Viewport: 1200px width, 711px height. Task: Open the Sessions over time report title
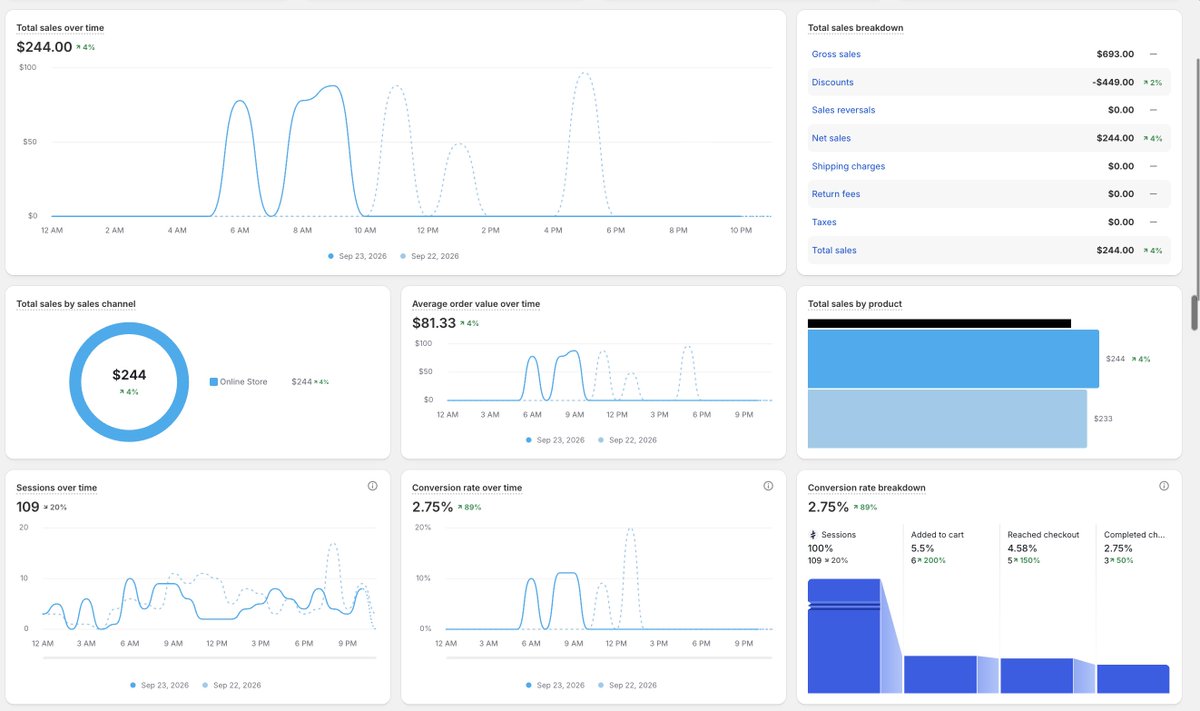57,488
